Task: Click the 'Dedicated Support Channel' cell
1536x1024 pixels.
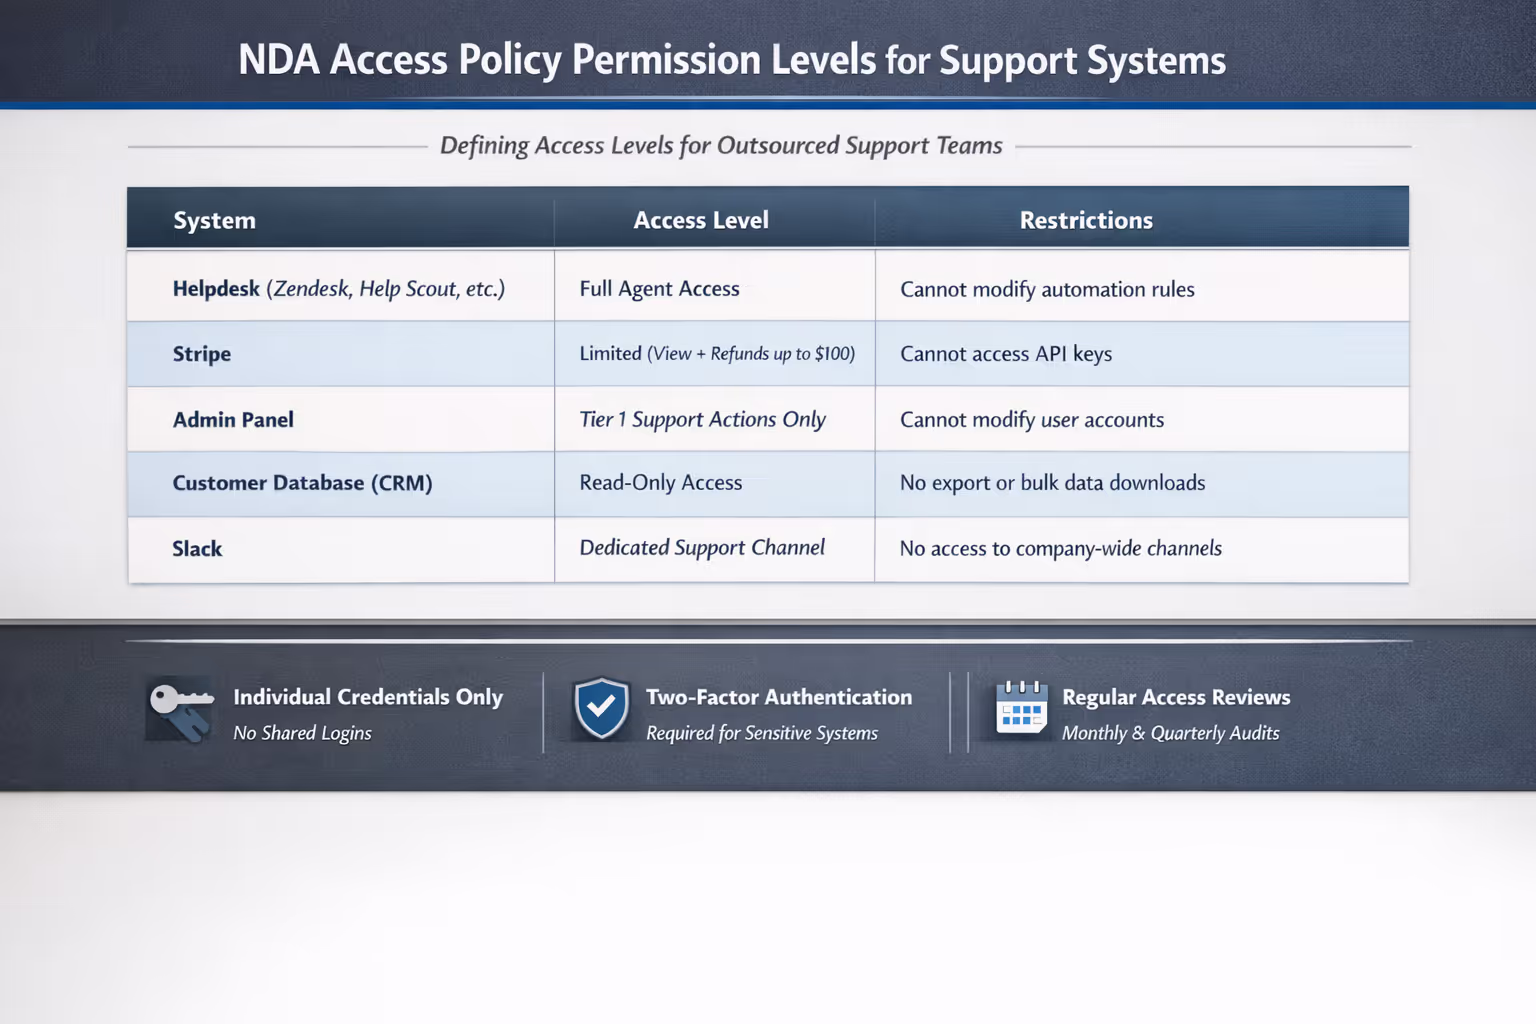Action: coord(714,549)
